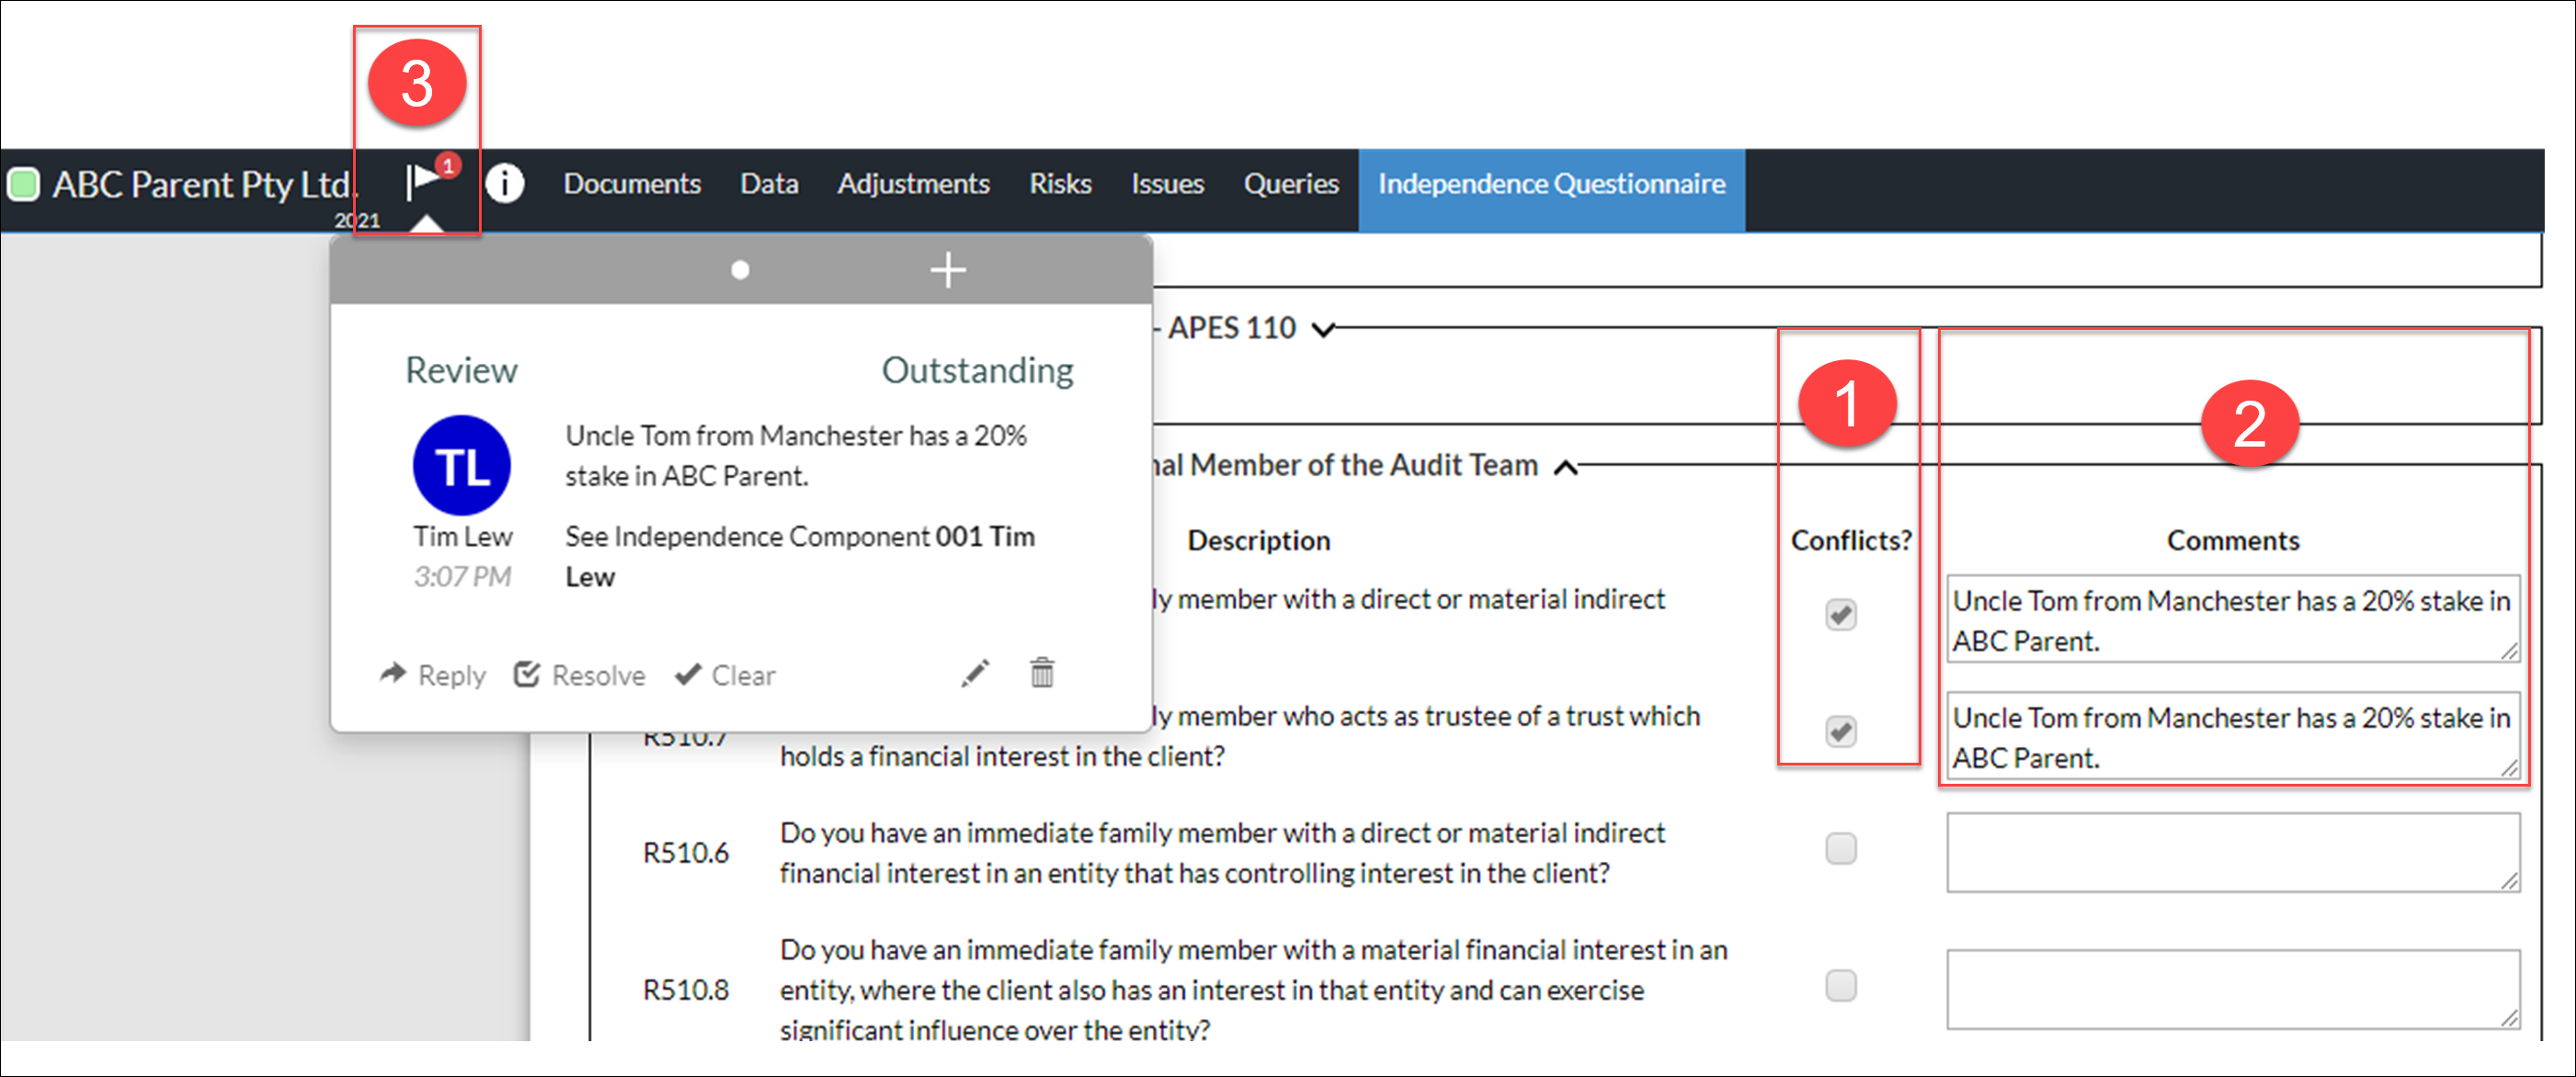Click the green status square beside ABC Parent
Image resolution: width=2576 pixels, height=1077 pixels.
click(x=23, y=184)
